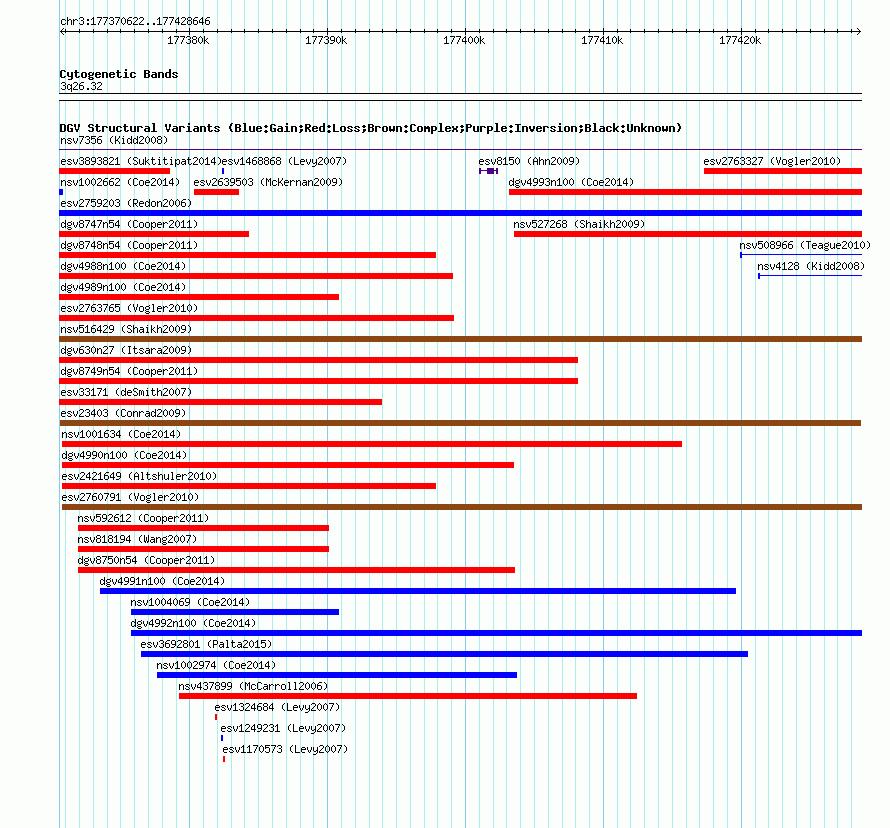Select the blue esv2759203 gain bar
This screenshot has height=828, width=890.
[461, 213]
